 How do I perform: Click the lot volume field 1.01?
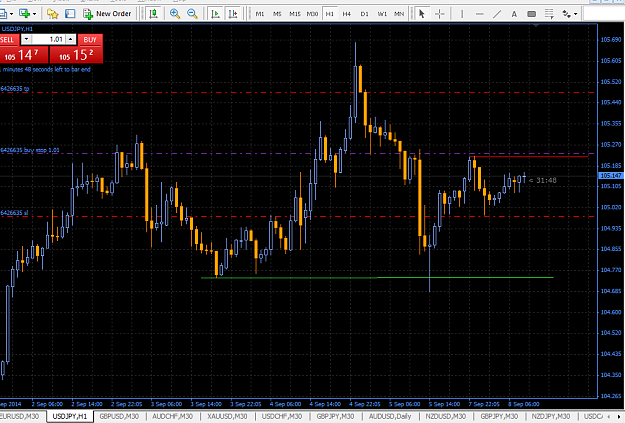tap(48, 39)
